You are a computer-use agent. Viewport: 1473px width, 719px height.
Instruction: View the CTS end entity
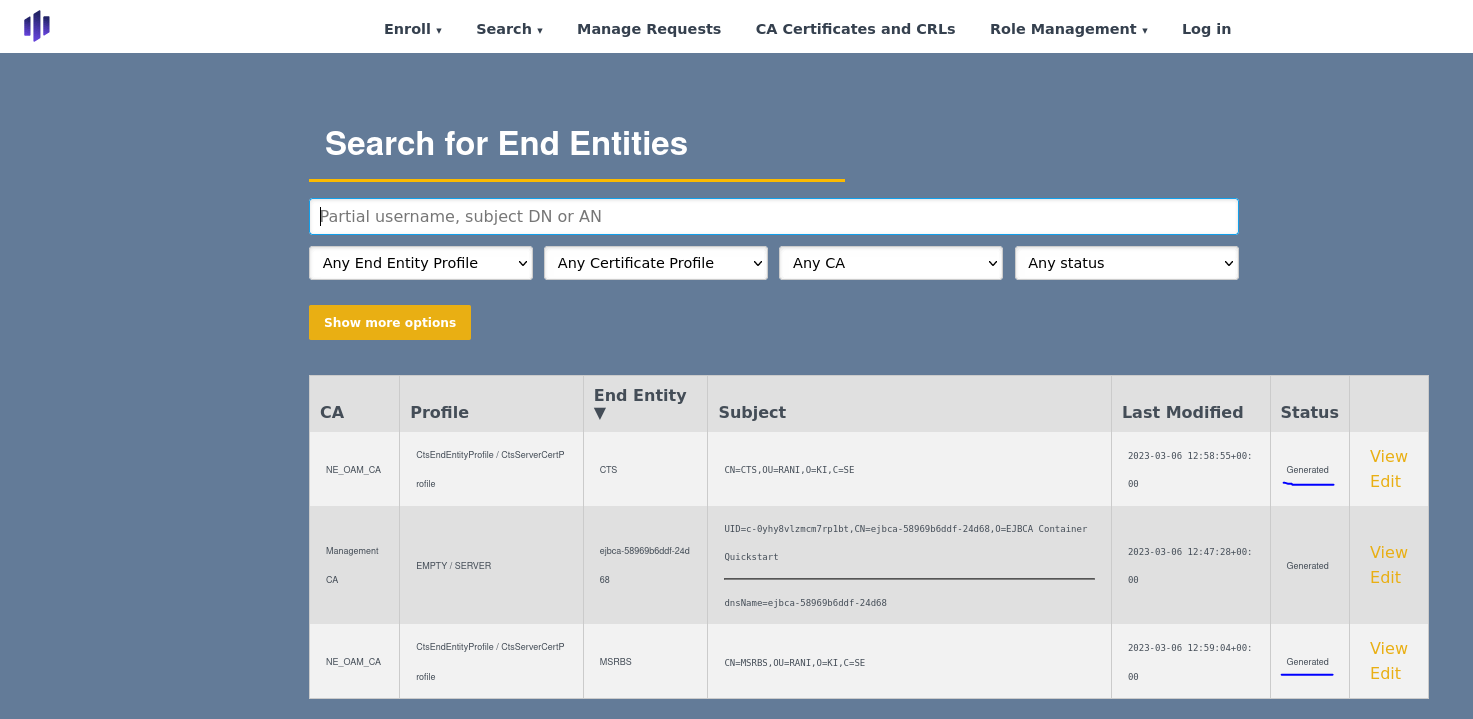point(1388,456)
